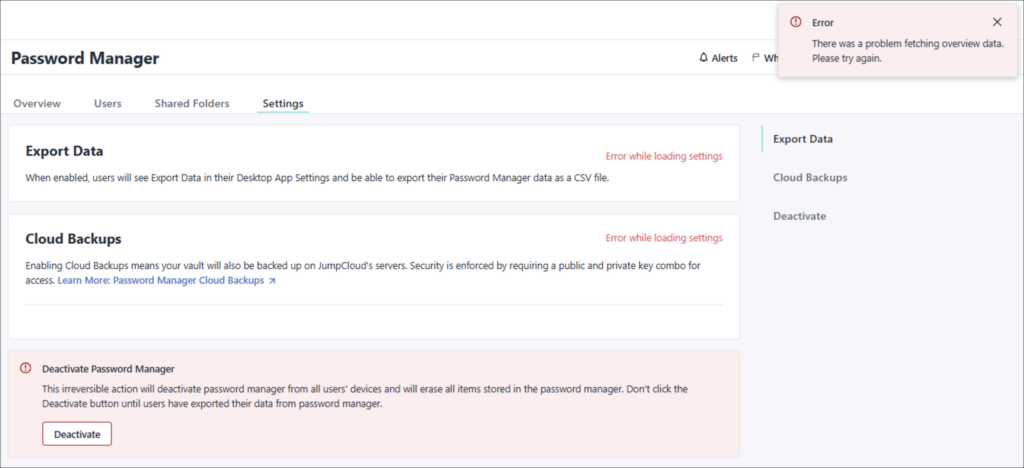Click the Password Manager page title
This screenshot has height=468, width=1024.
[85, 58]
